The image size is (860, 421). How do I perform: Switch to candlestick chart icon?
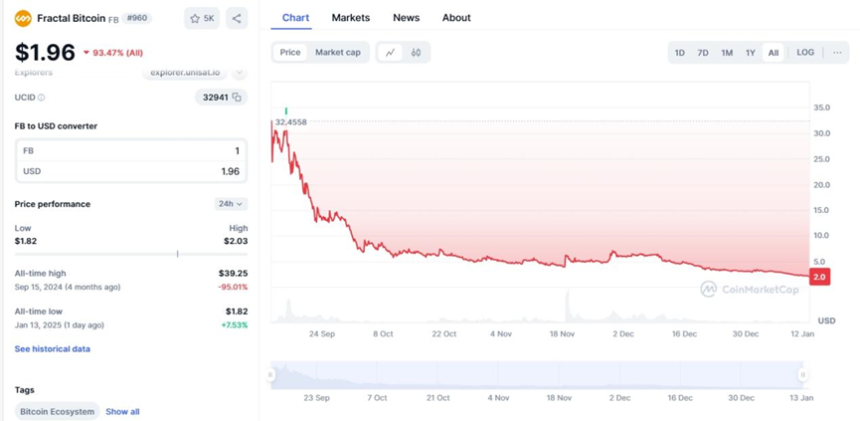point(416,53)
